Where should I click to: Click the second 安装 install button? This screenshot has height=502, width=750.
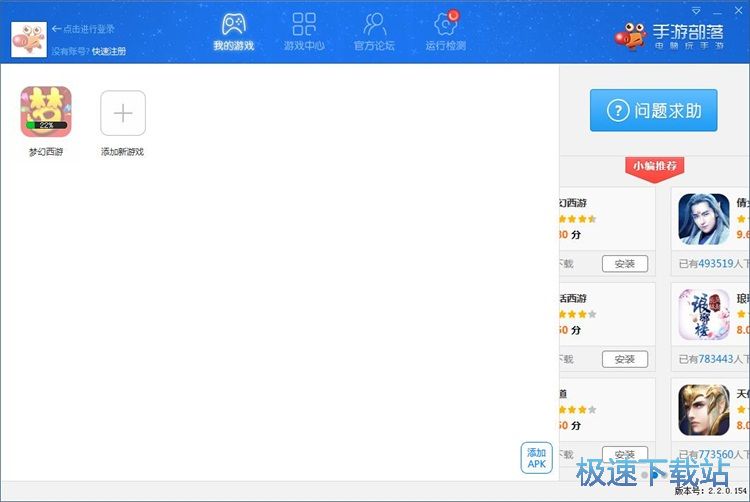625,359
